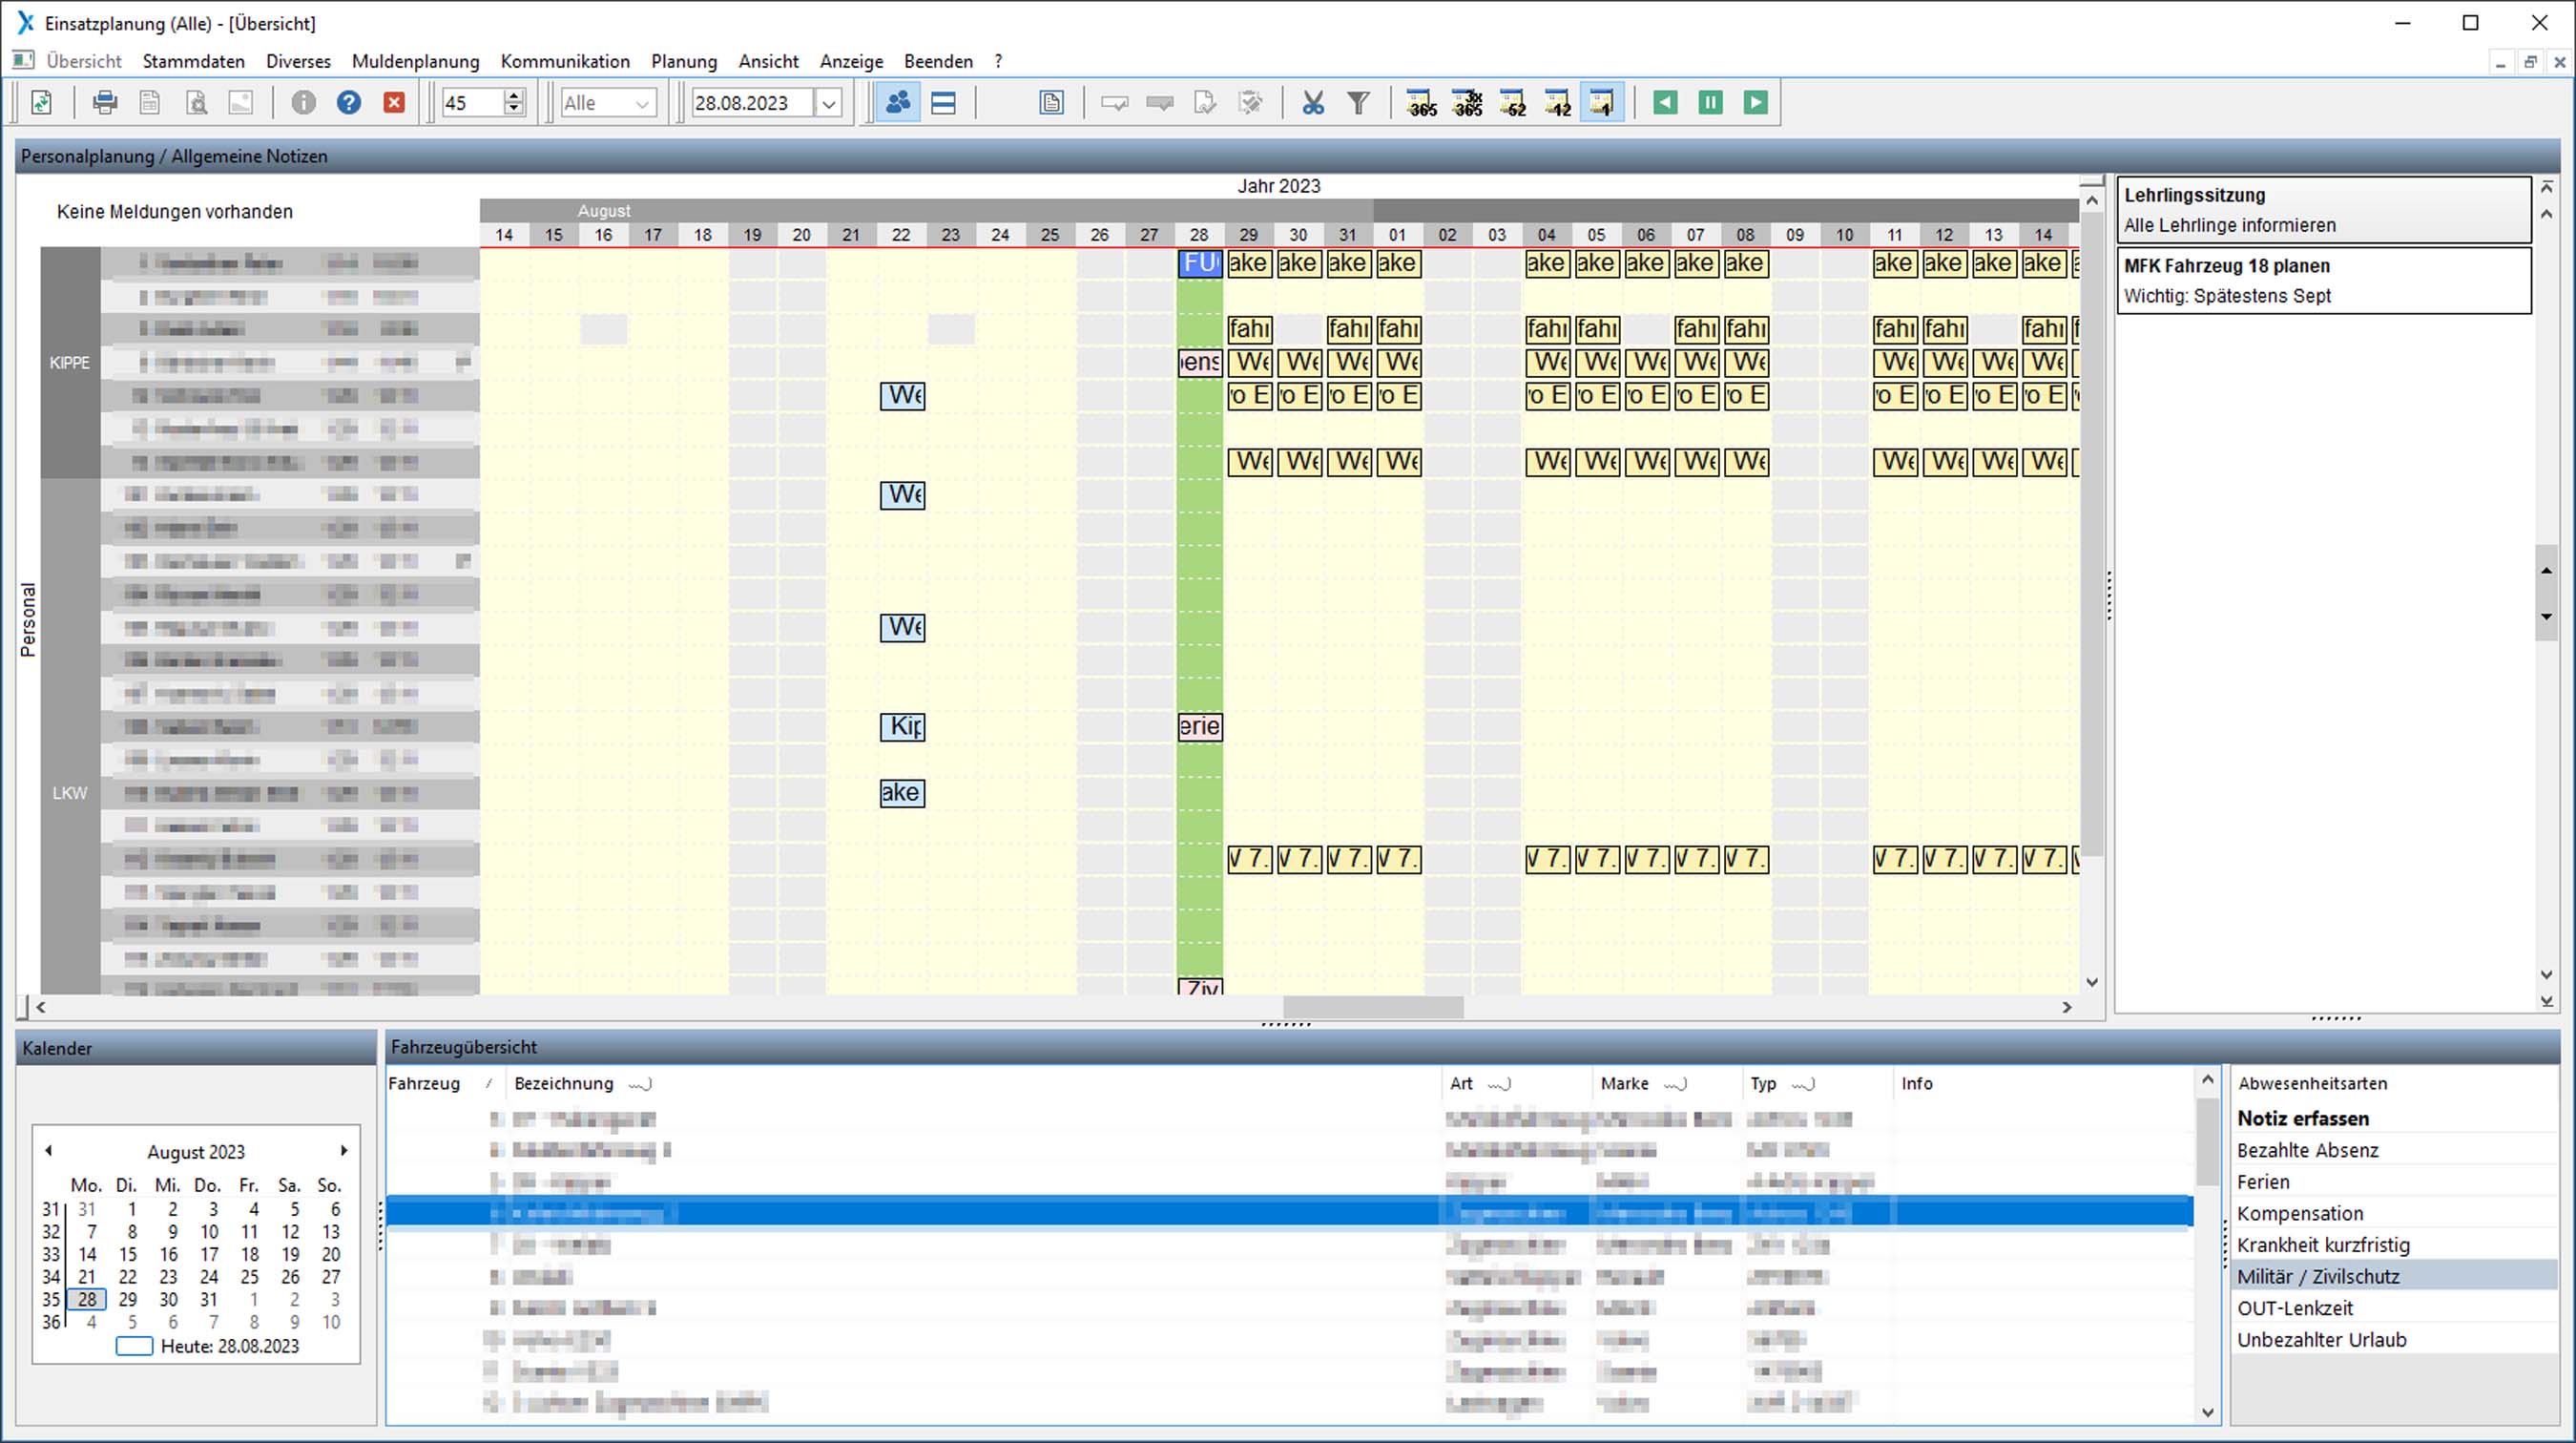Click the grayed filled comment icon

[1160, 102]
